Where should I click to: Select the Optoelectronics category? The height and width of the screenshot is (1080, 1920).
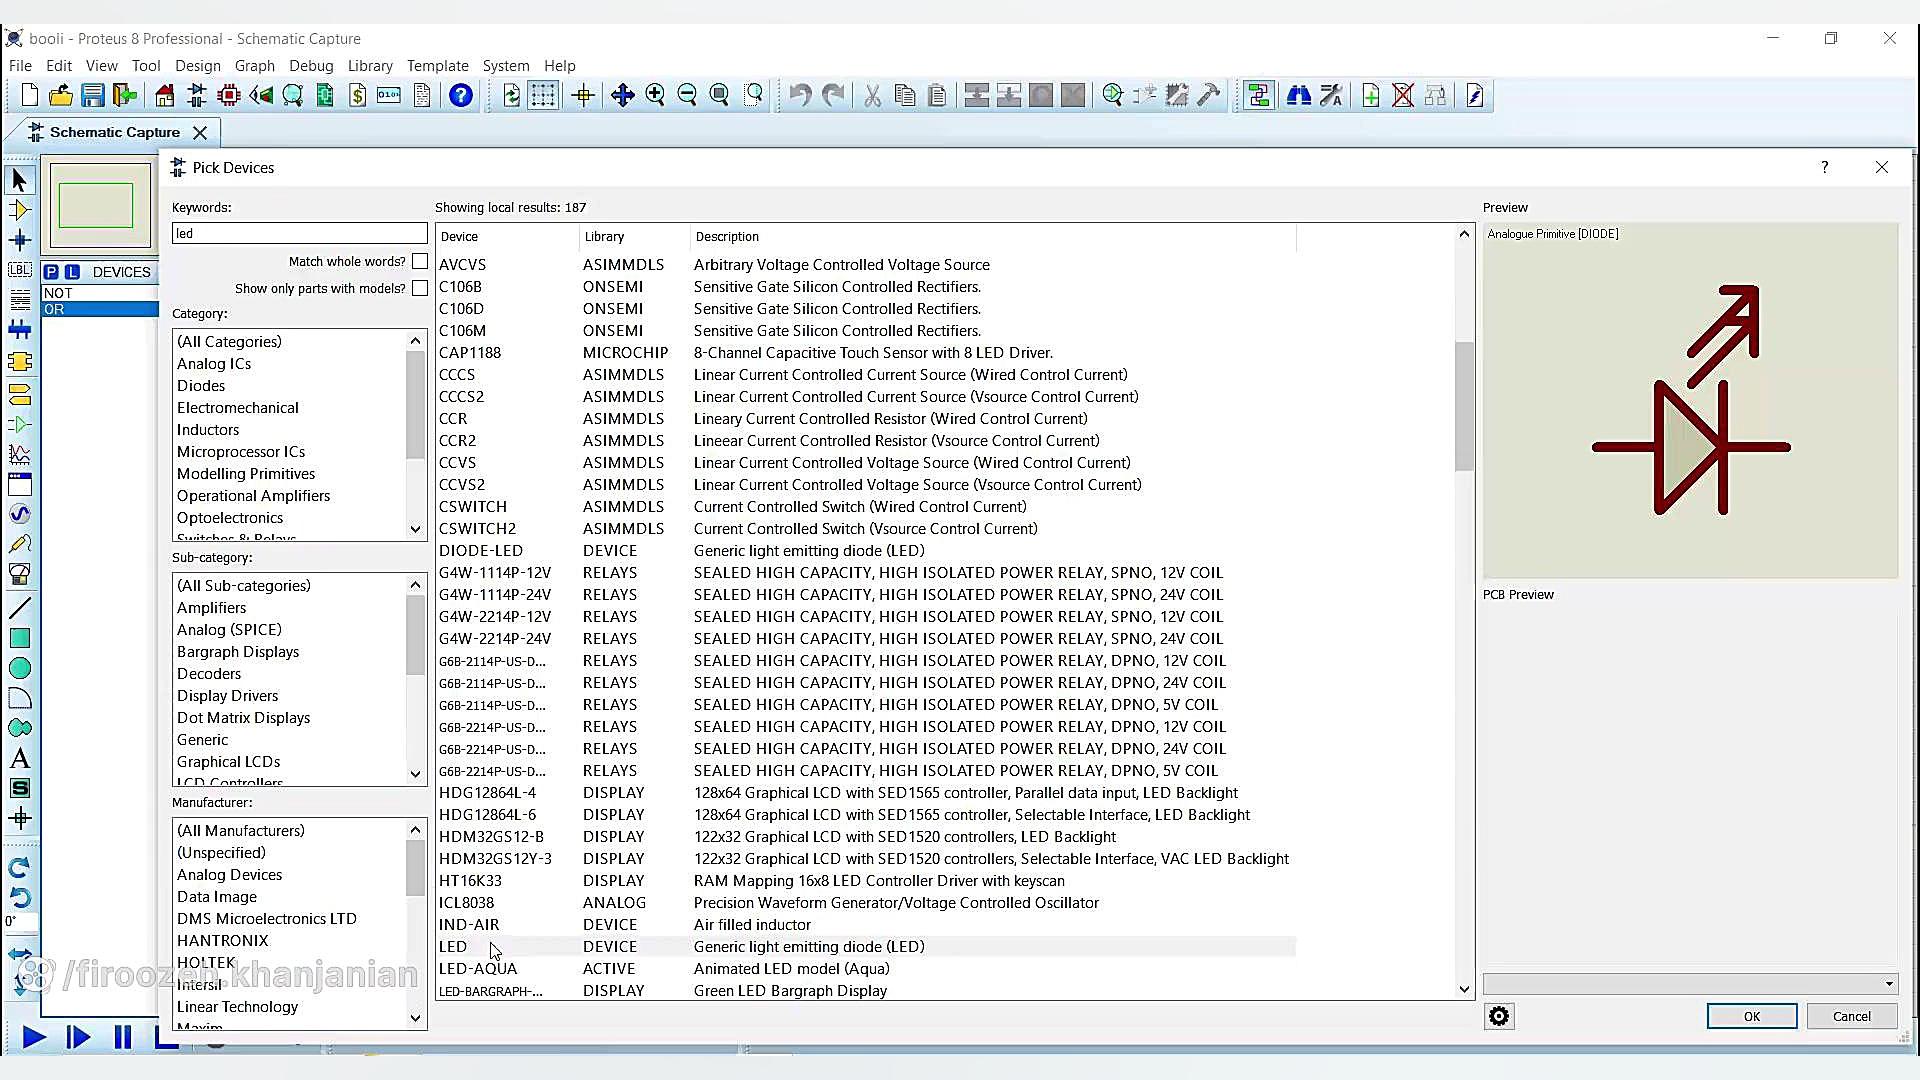click(230, 518)
